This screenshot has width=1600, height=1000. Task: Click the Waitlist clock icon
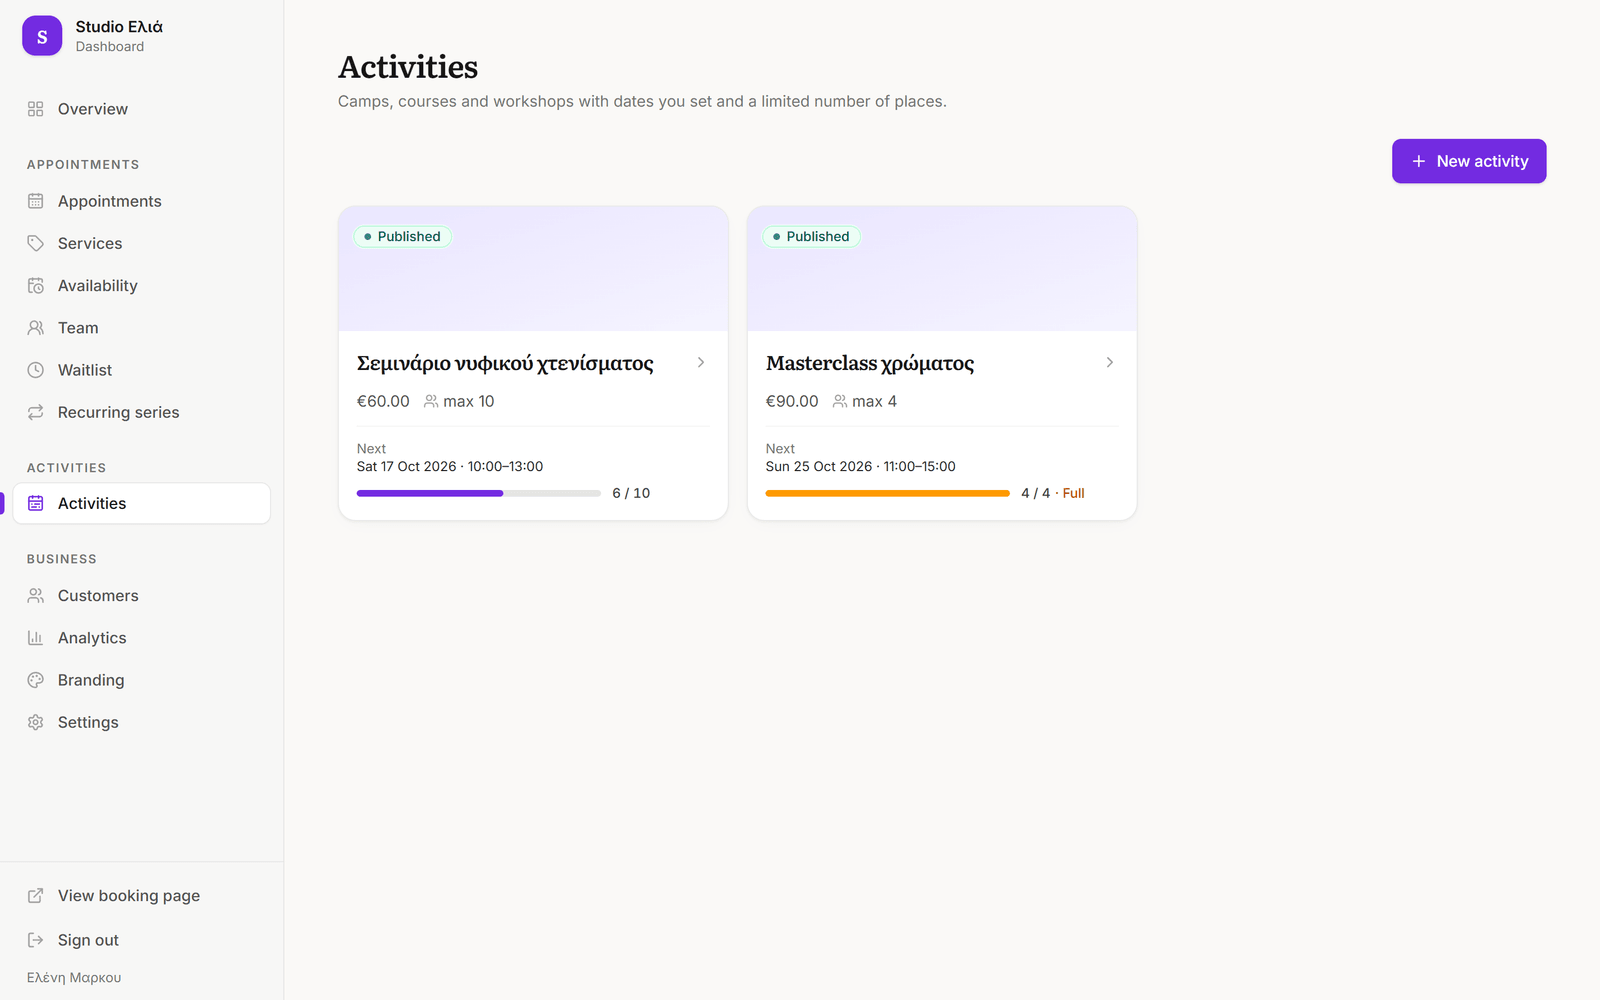click(36, 370)
